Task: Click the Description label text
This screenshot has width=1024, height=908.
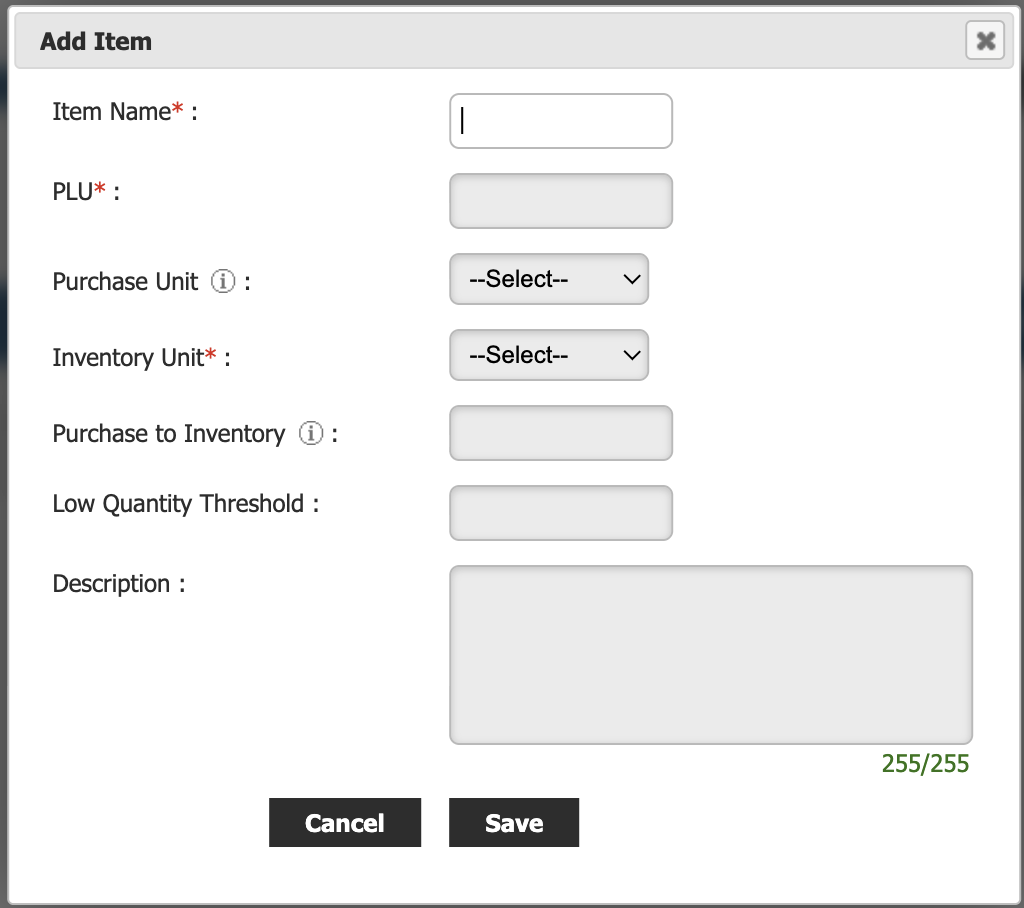Action: [111, 584]
